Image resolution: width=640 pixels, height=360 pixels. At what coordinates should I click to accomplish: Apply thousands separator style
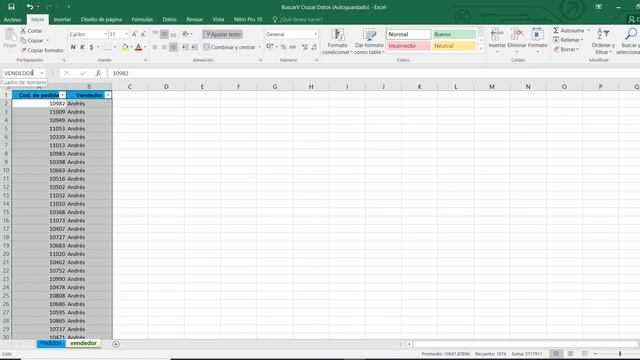pyautogui.click(x=293, y=47)
